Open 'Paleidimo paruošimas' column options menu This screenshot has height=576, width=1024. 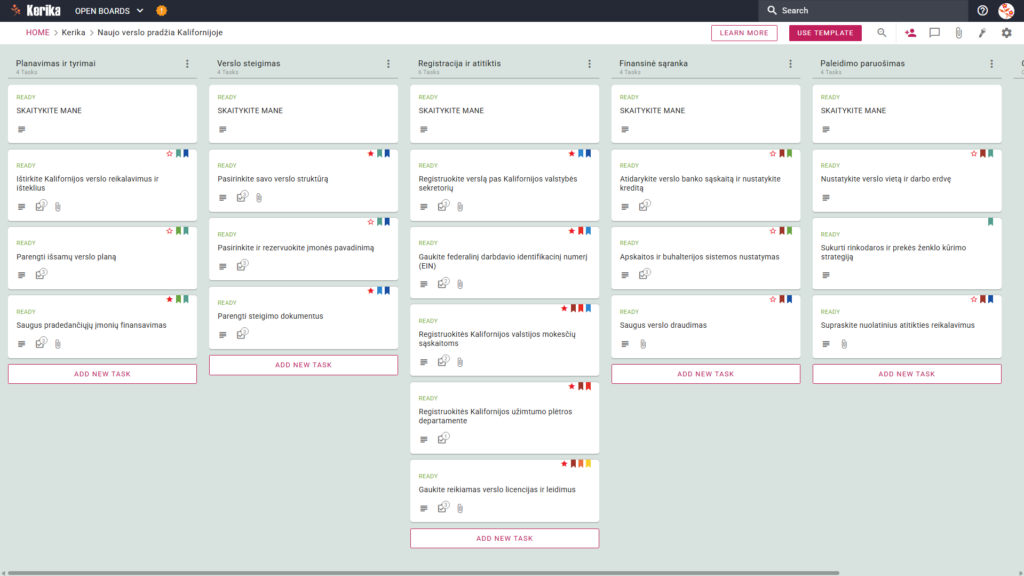coord(992,64)
